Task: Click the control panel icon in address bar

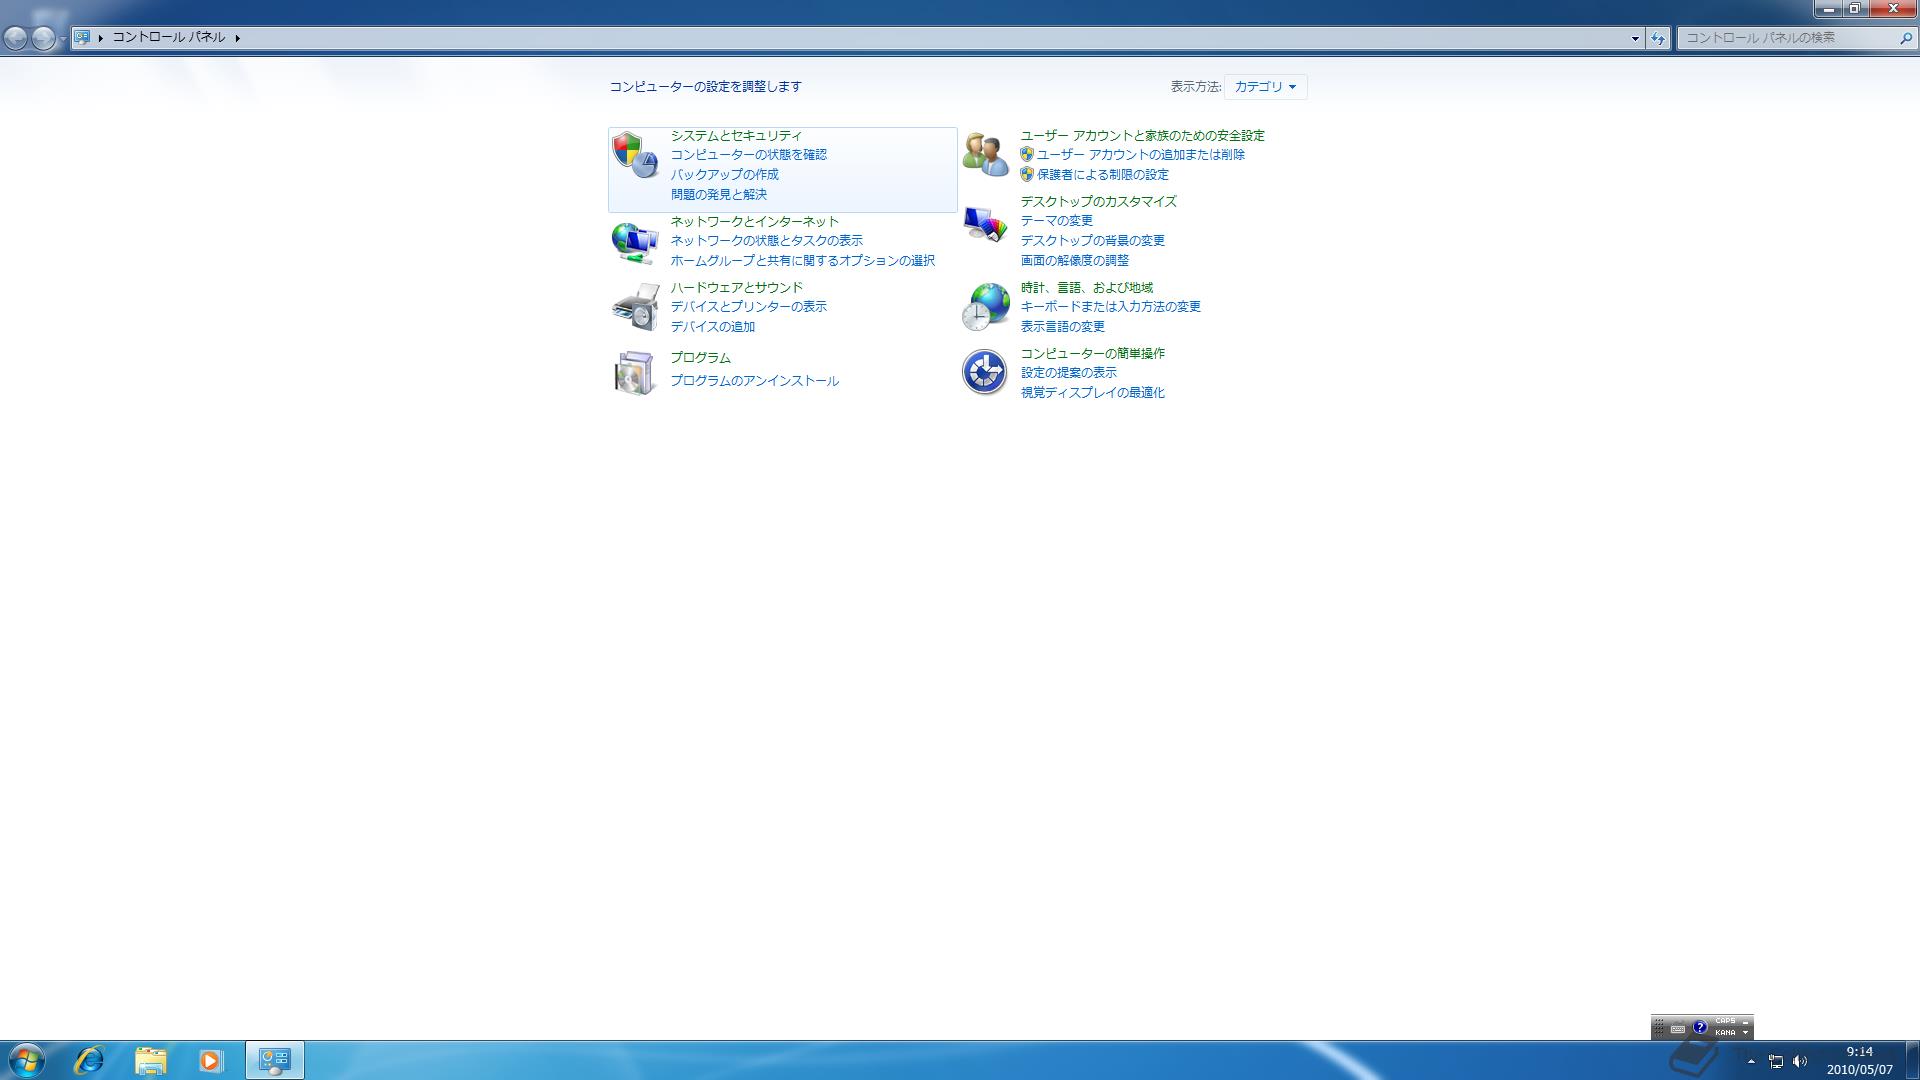Action: (82, 37)
